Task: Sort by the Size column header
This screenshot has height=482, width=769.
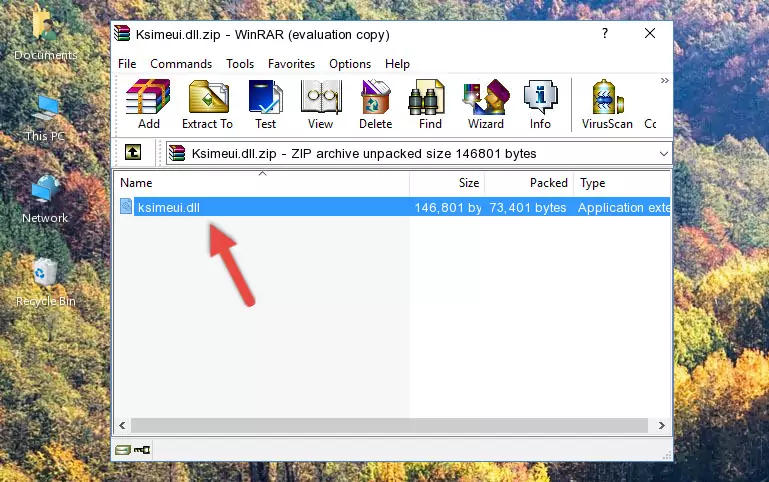Action: (447, 183)
